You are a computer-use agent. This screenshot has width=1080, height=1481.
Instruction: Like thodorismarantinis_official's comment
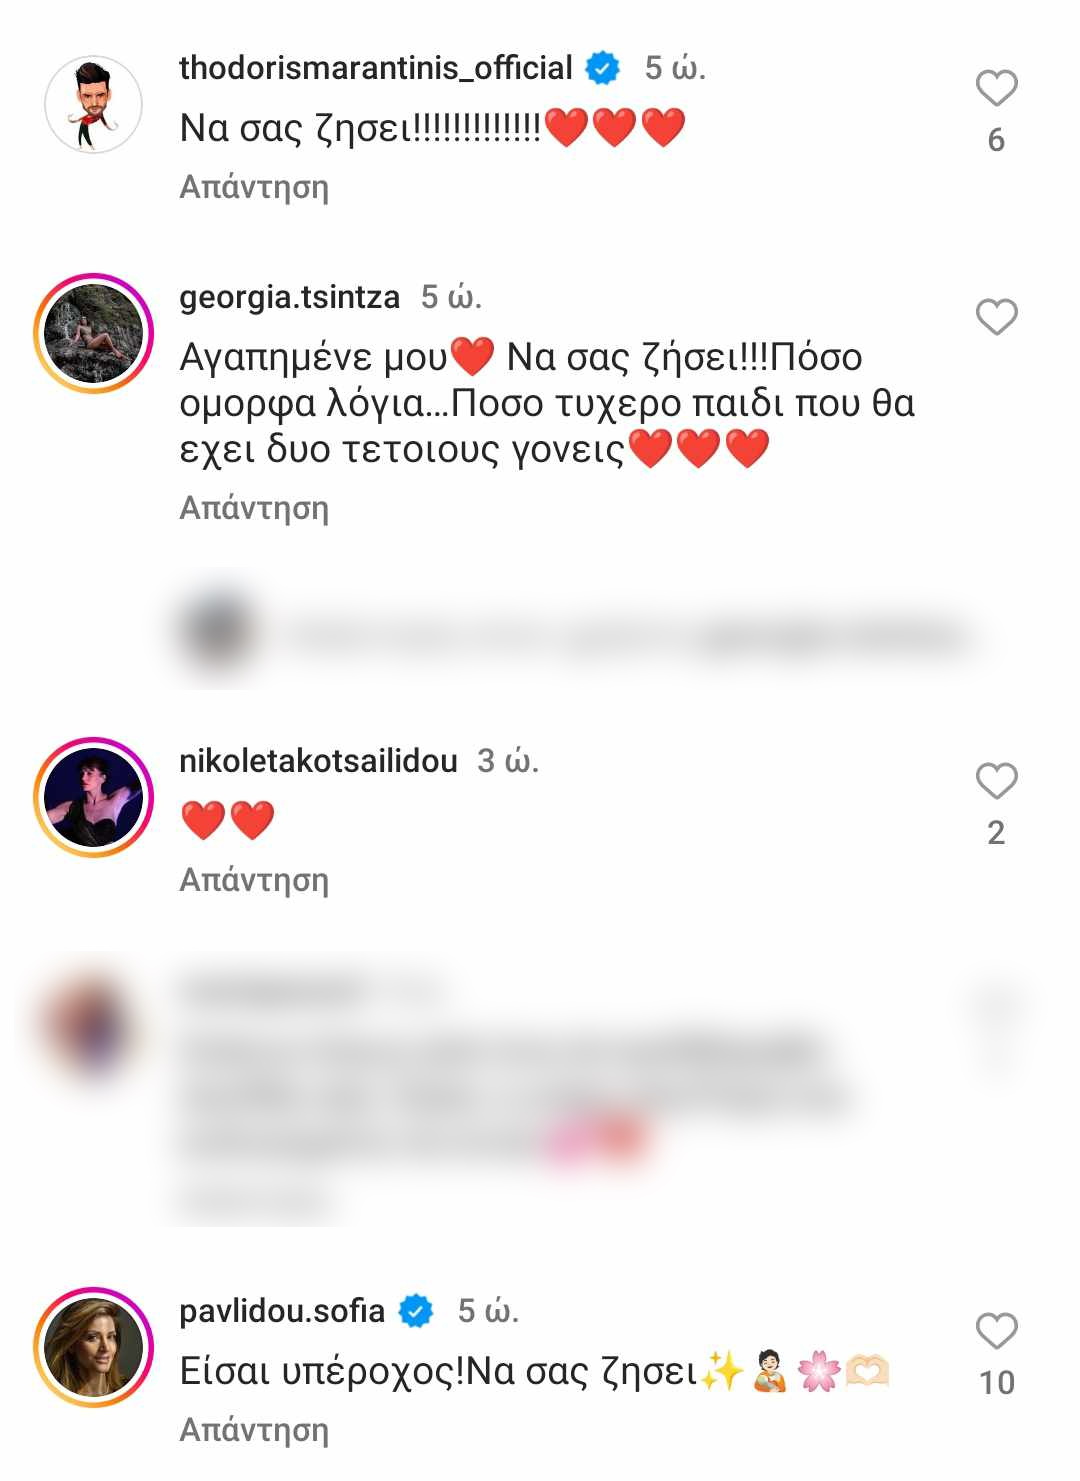996,88
